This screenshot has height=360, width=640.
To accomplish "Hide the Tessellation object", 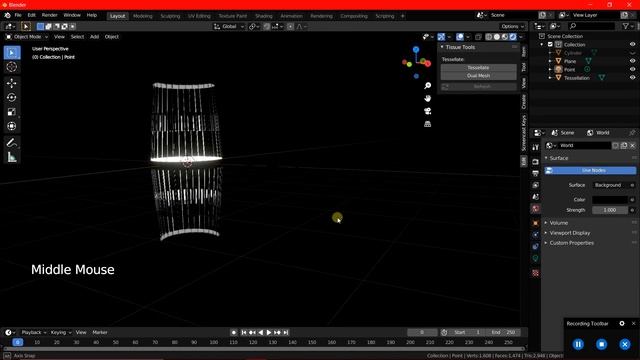I will tap(632, 78).
